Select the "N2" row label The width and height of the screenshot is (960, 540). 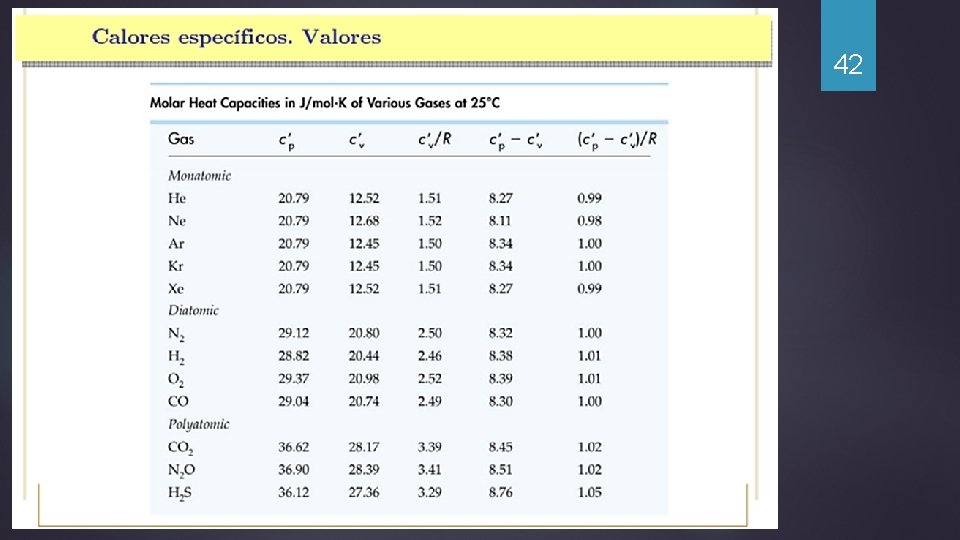[176, 334]
